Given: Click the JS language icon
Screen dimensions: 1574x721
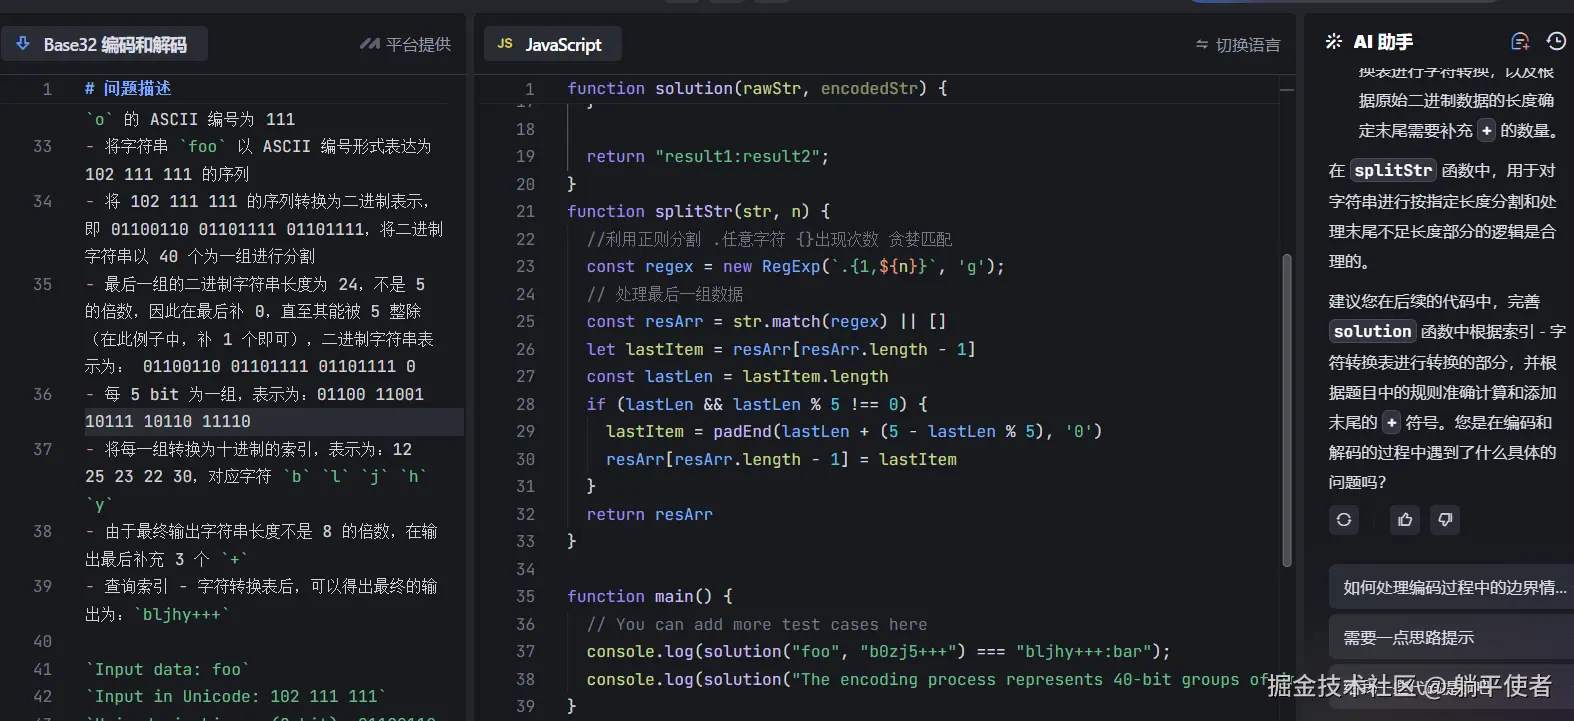Looking at the screenshot, I should tap(505, 44).
